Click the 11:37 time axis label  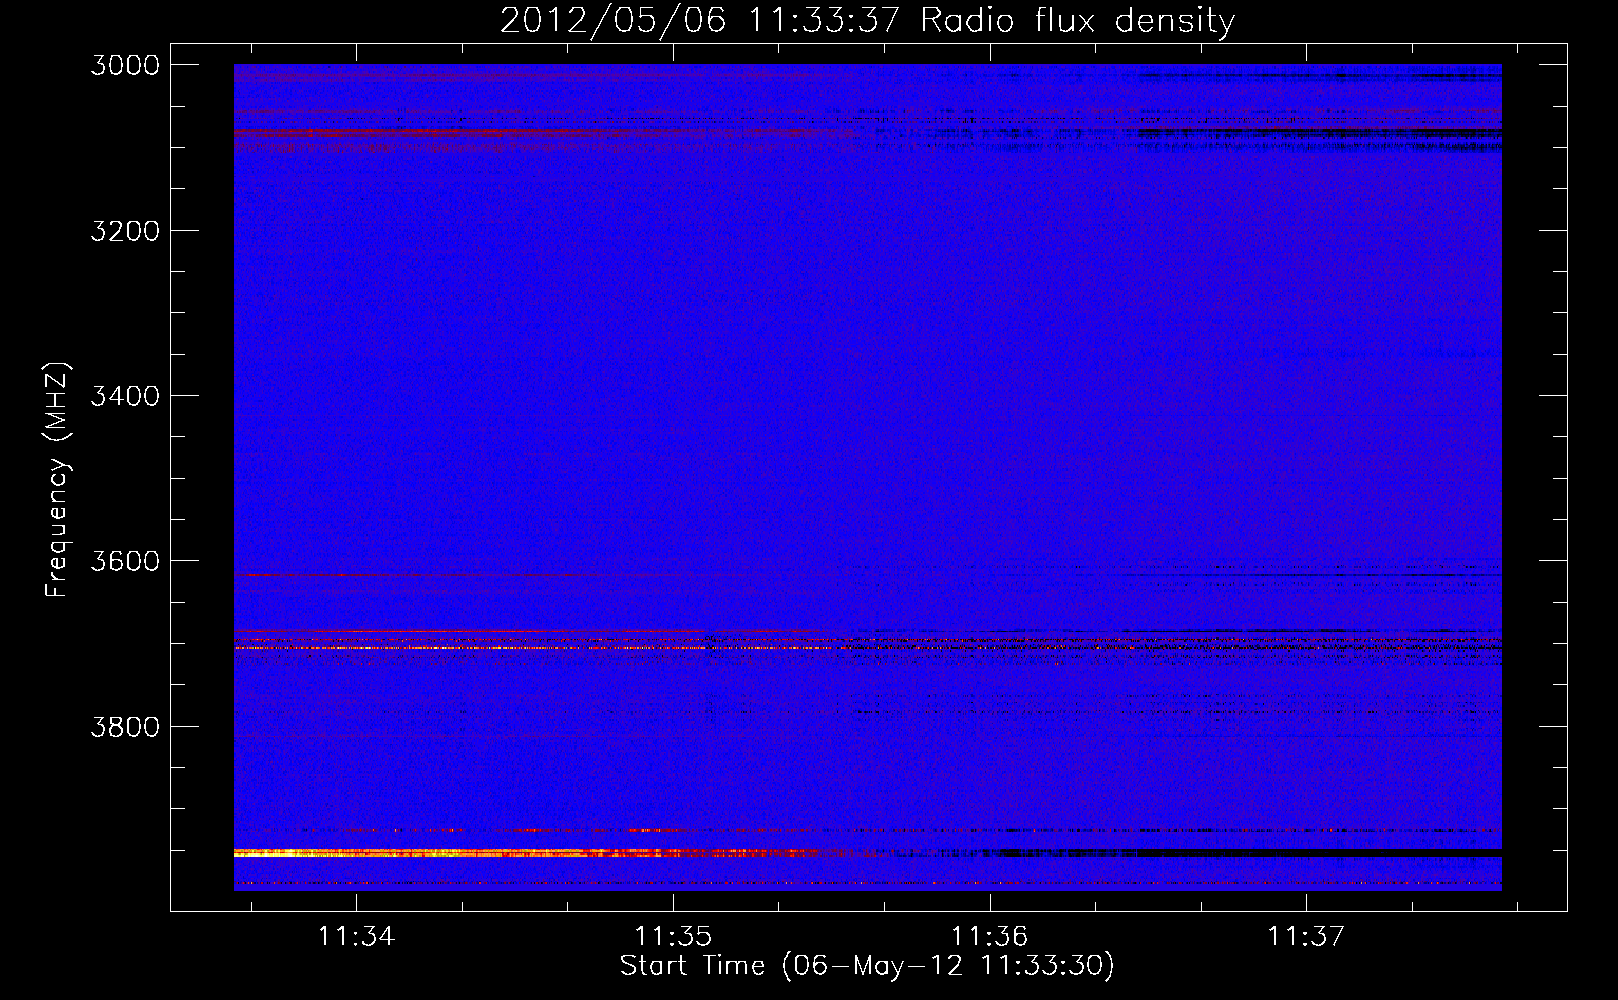click(1306, 937)
